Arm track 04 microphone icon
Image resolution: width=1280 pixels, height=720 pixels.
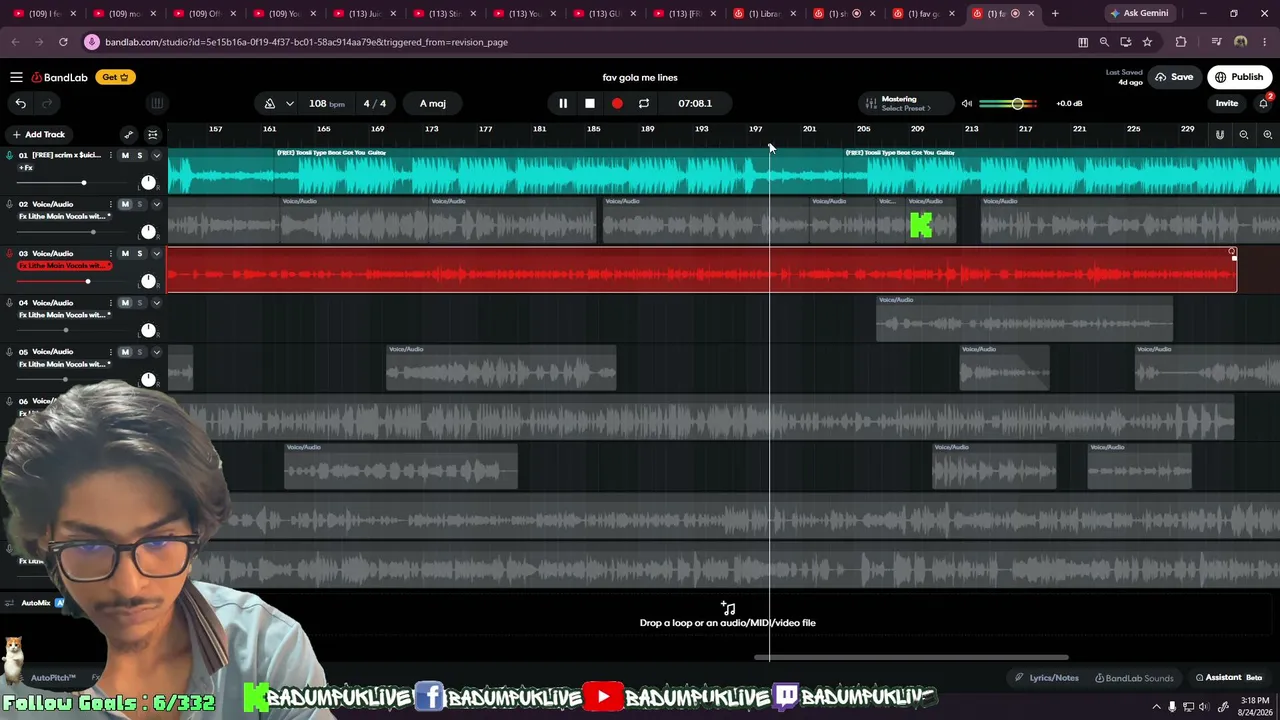pyautogui.click(x=10, y=302)
